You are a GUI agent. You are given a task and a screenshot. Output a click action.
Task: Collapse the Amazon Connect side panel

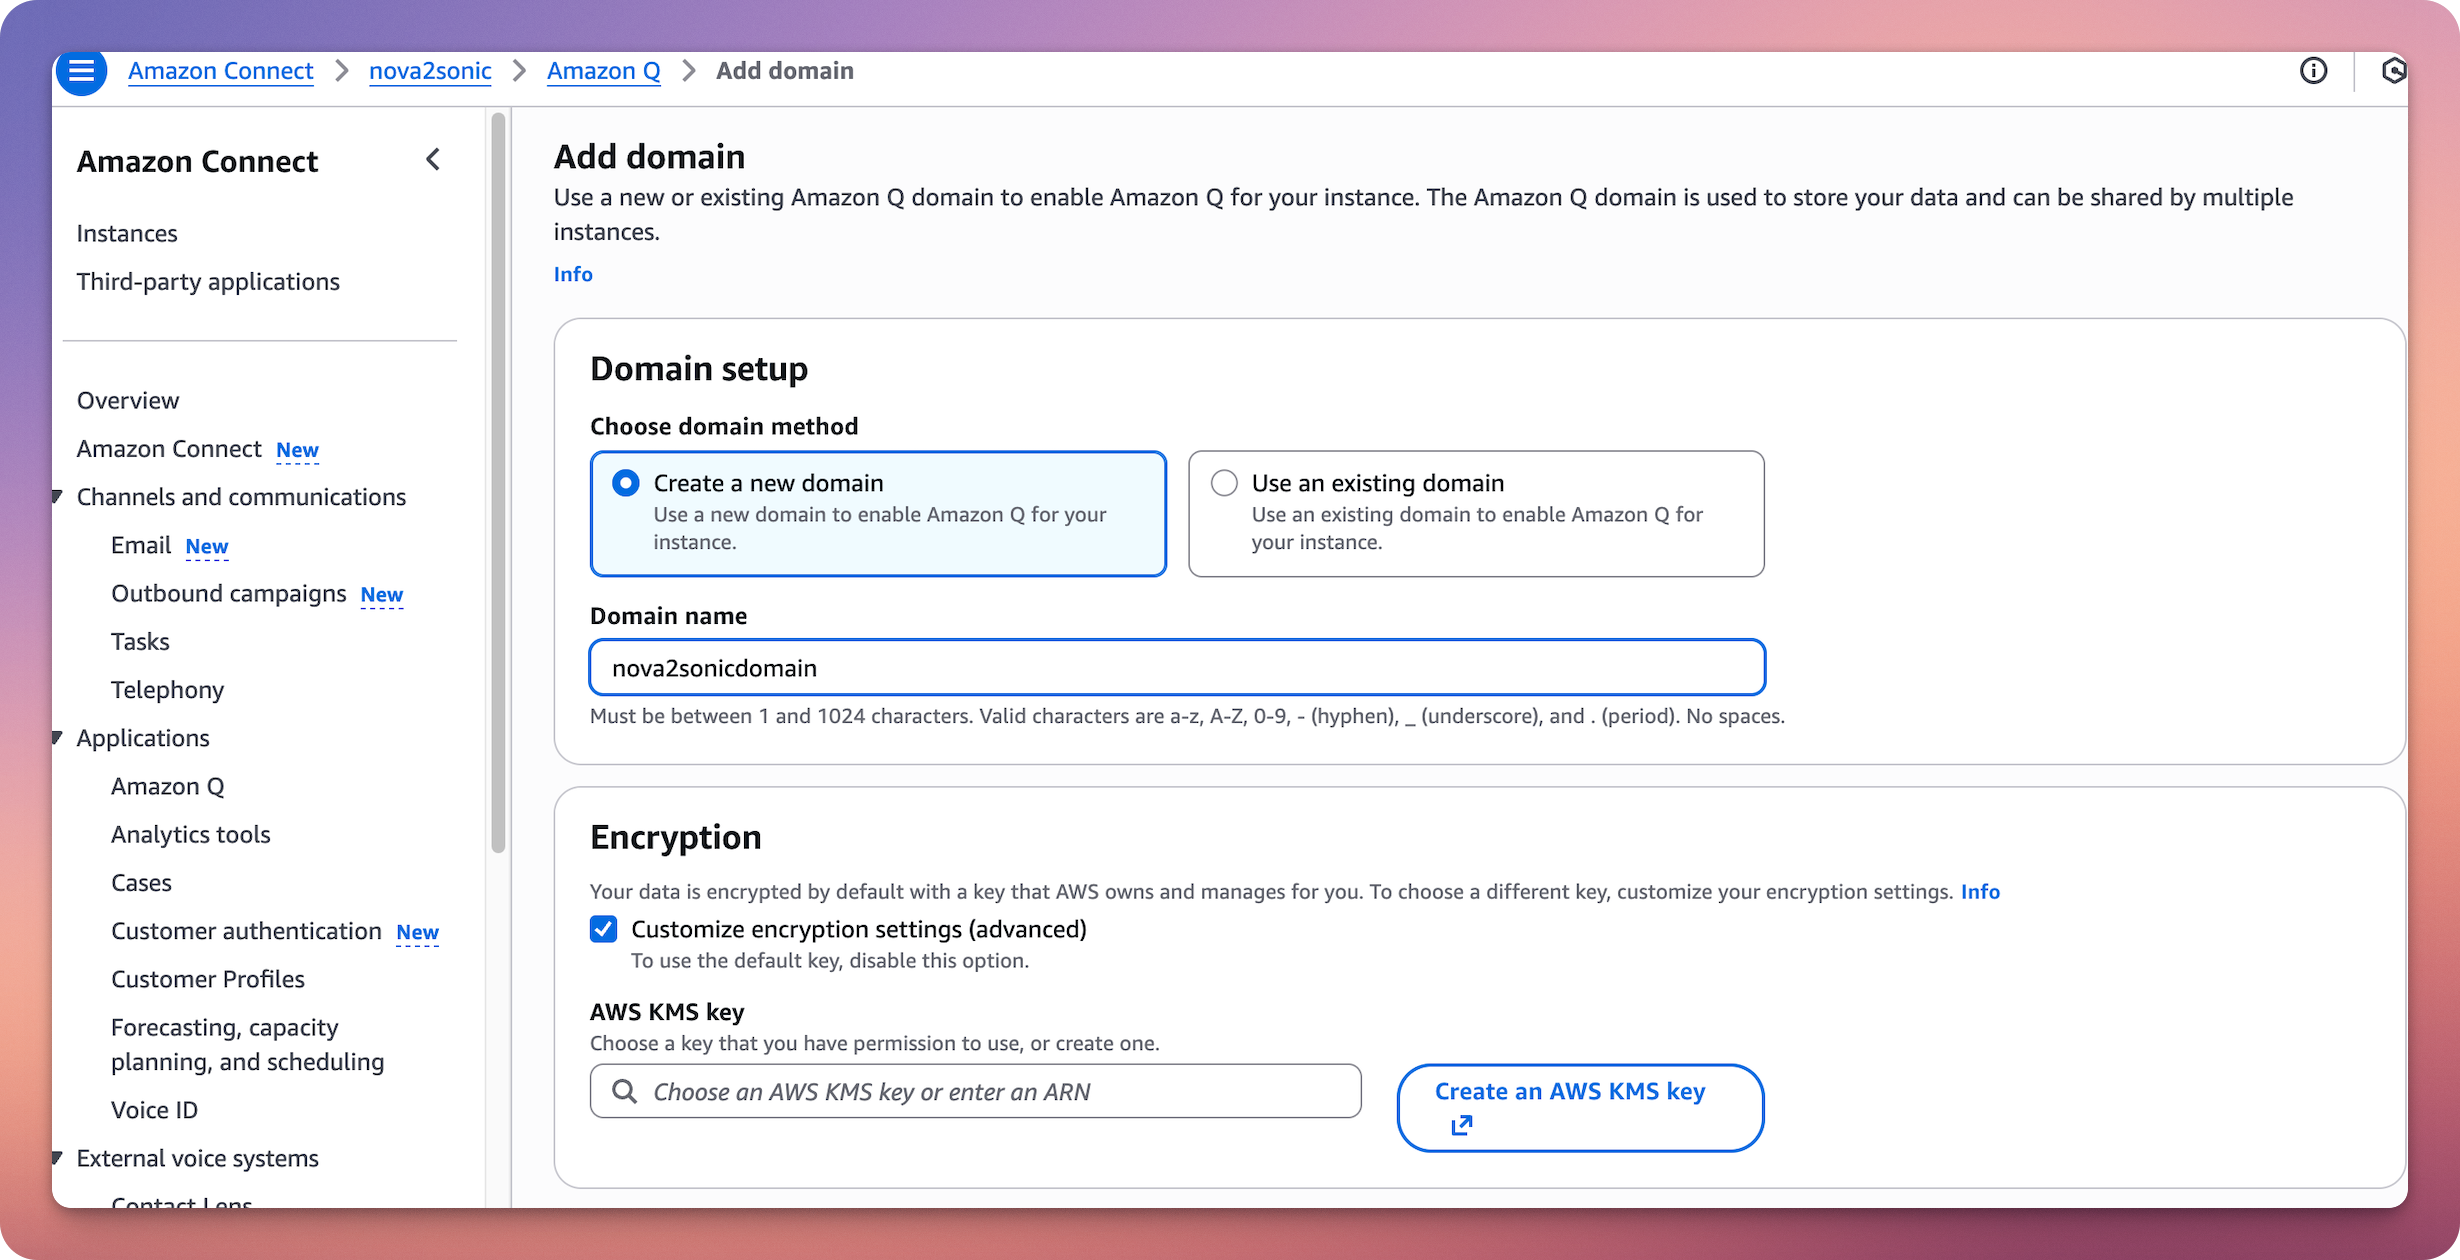click(x=433, y=159)
